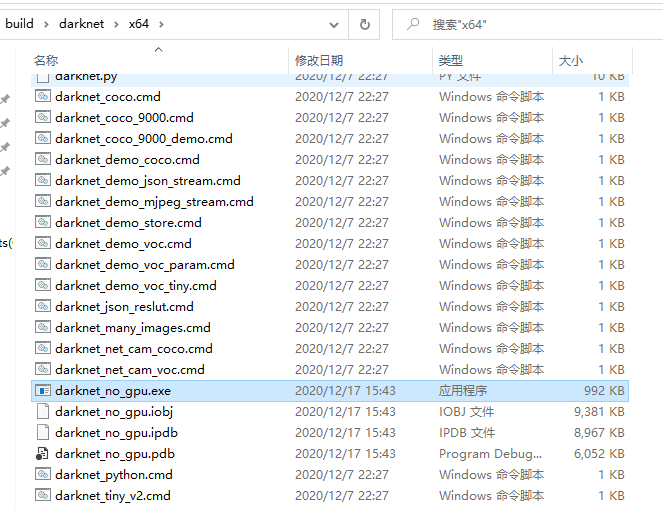Select the file name darknet_python.cmd

click(x=114, y=475)
